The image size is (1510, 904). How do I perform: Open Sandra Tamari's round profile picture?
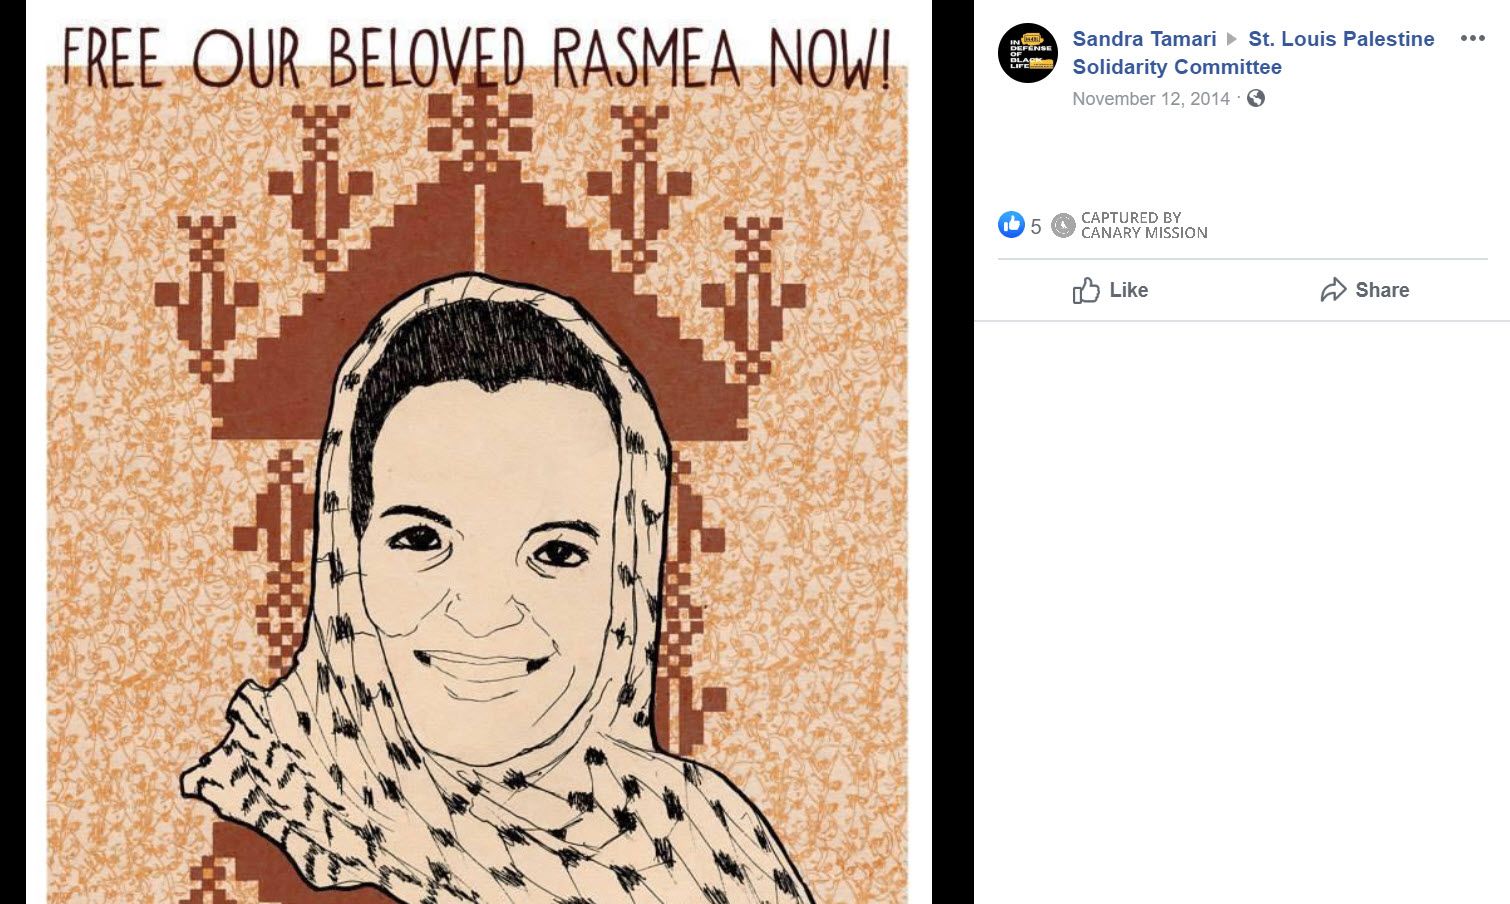[x=1028, y=53]
